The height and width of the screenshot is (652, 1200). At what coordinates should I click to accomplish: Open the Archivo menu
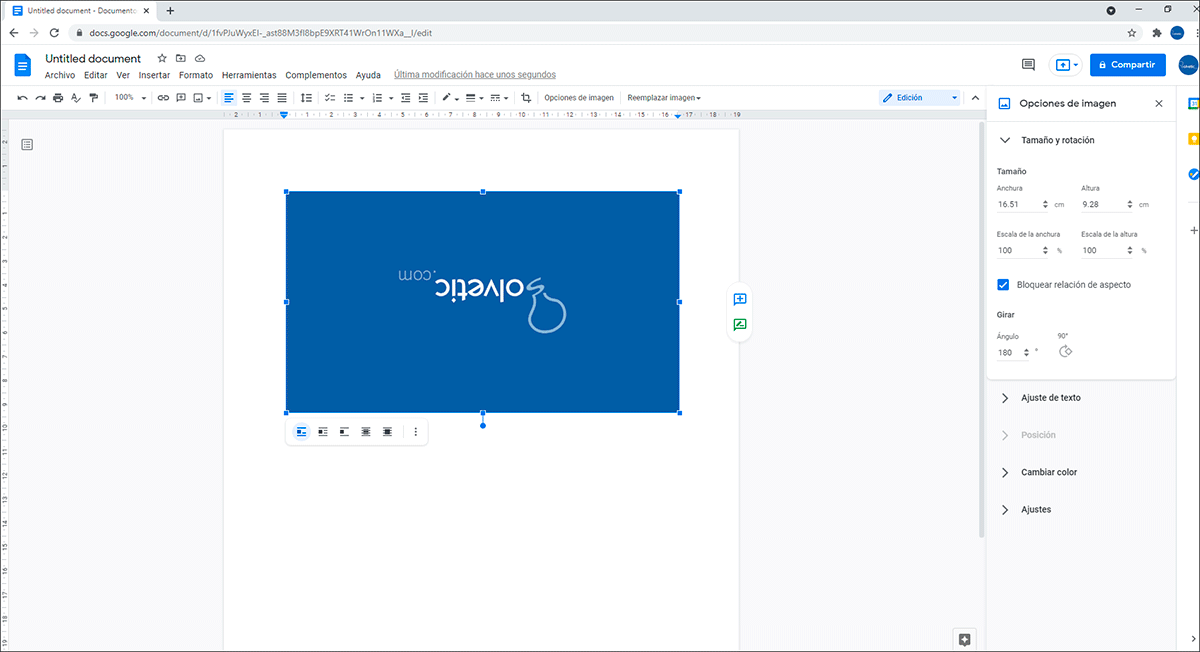click(x=60, y=75)
